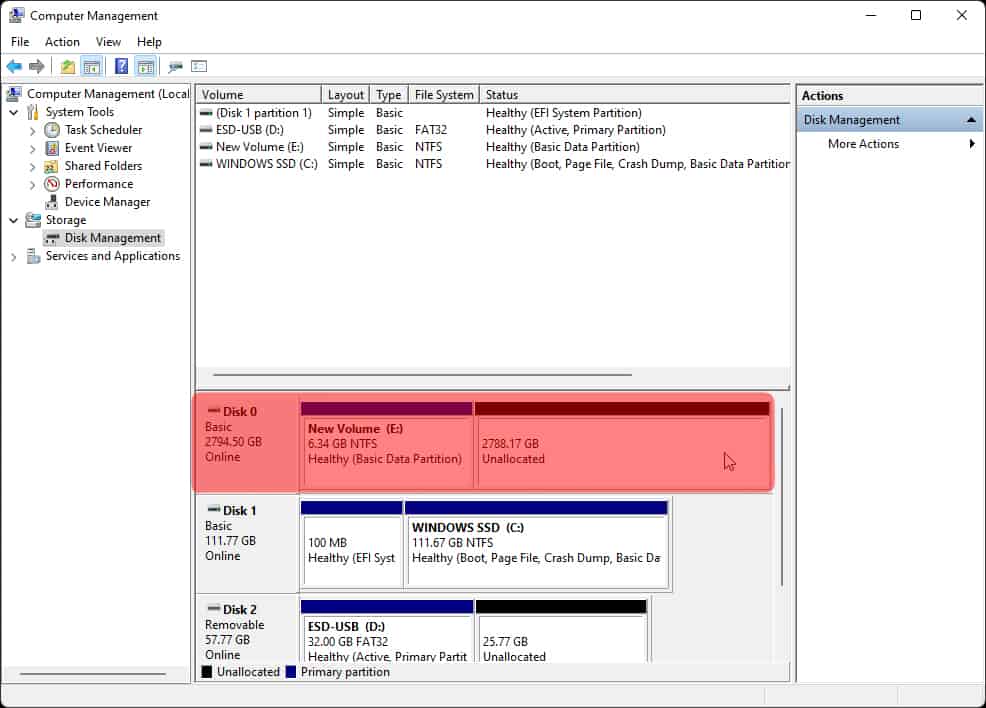
Task: Toggle Show/Hide Action Pane toolbar icon
Action: (x=145, y=66)
